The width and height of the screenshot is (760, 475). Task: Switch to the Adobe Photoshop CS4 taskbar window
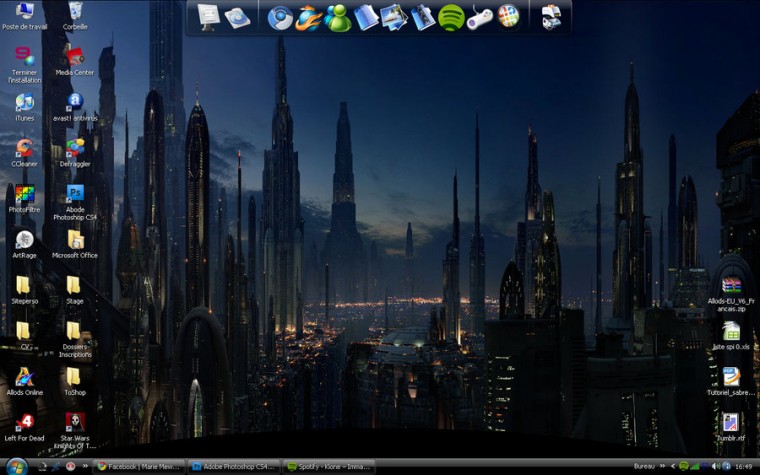[234, 466]
